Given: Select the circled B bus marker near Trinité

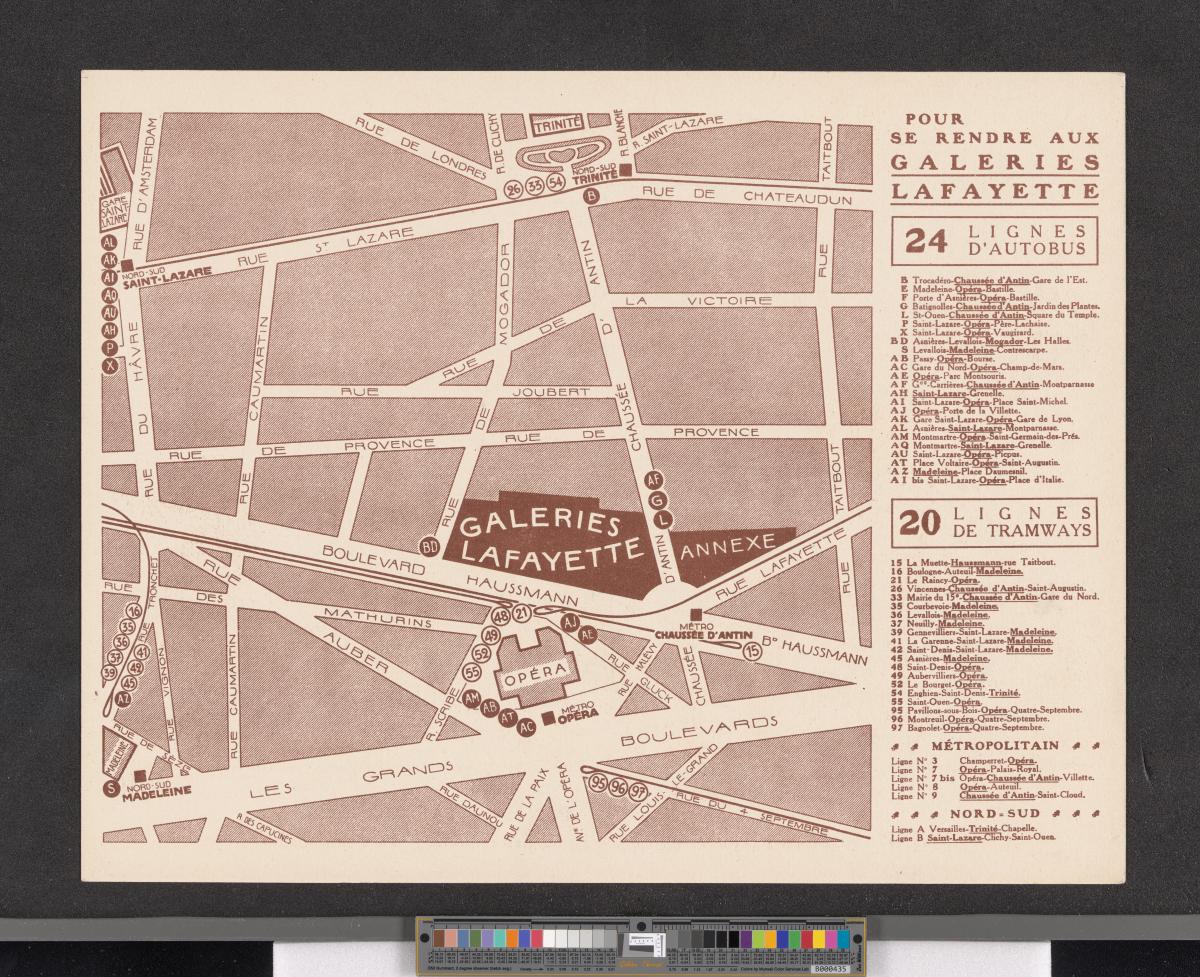Looking at the screenshot, I should tap(591, 196).
